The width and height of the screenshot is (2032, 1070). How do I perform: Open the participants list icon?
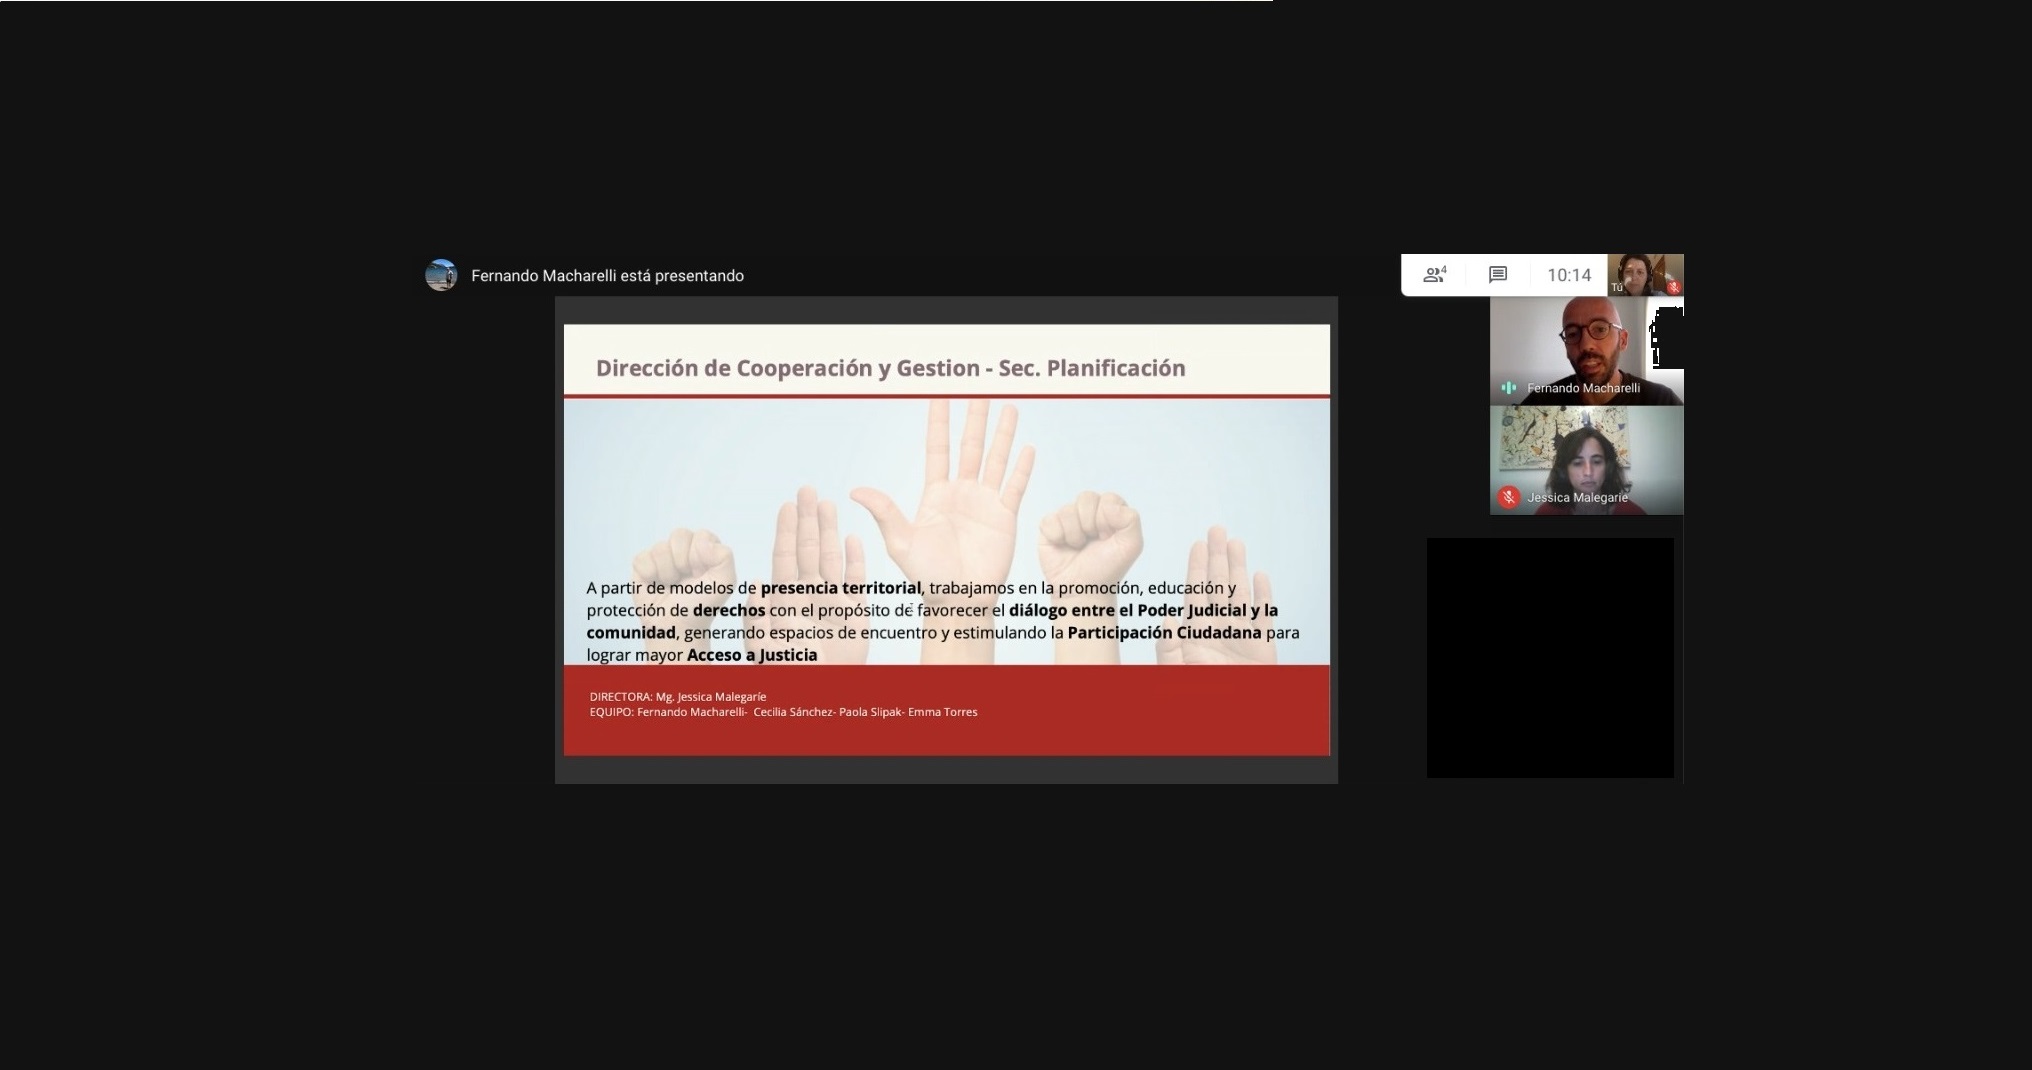coord(1435,275)
